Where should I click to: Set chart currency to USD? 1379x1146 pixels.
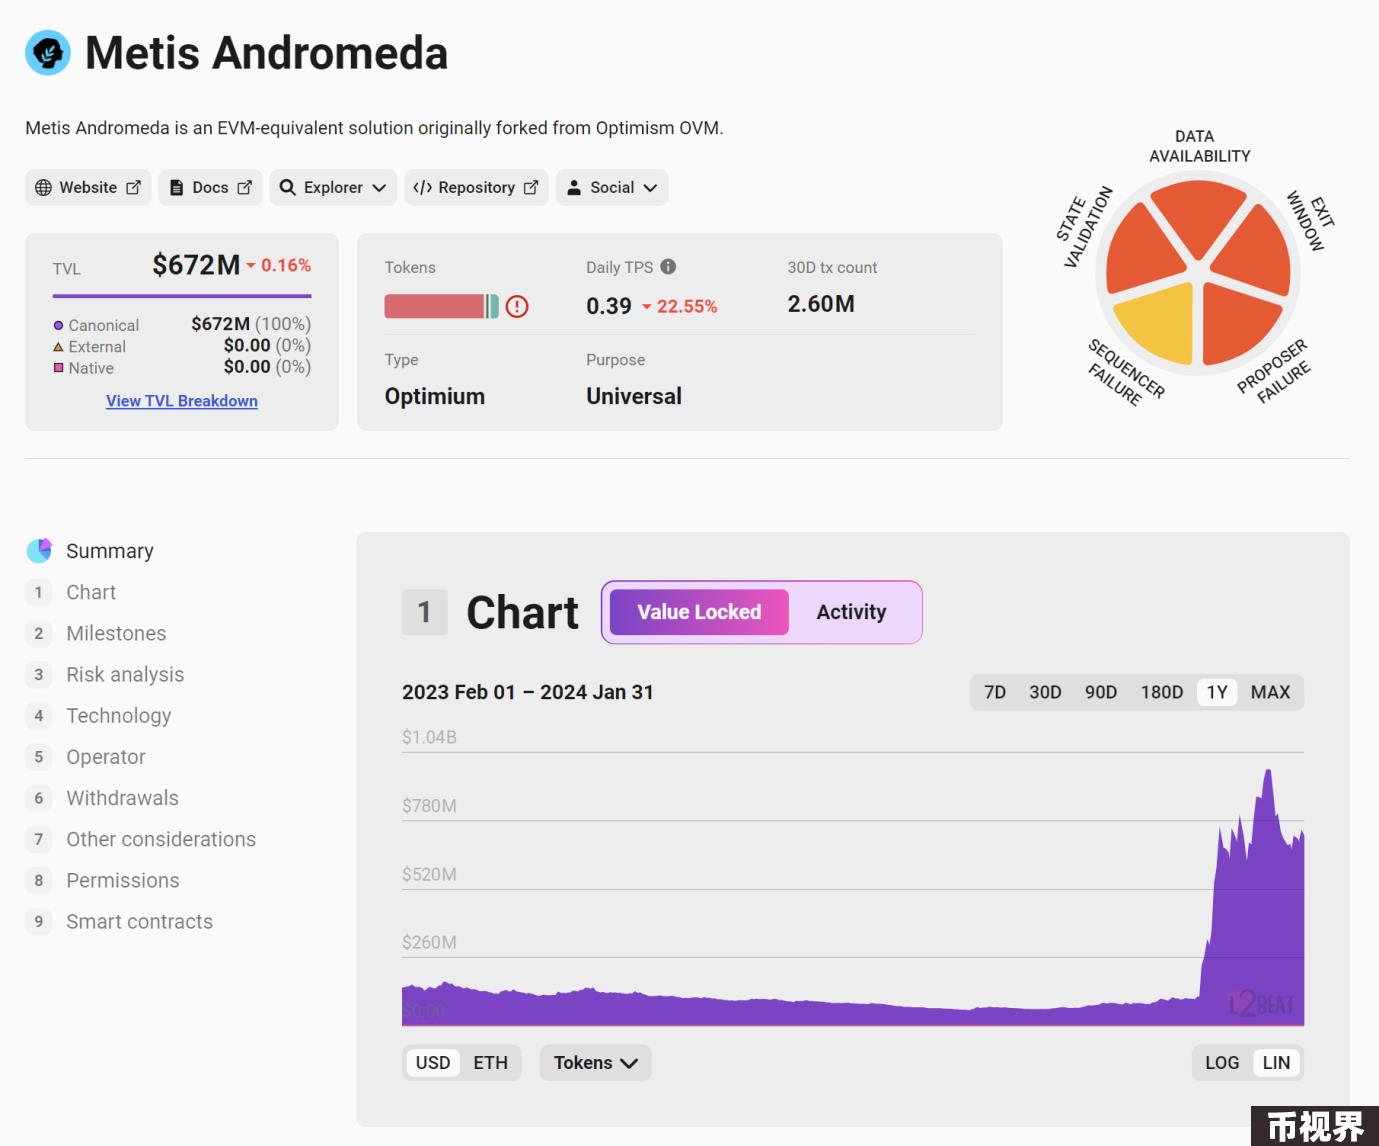pos(433,1063)
